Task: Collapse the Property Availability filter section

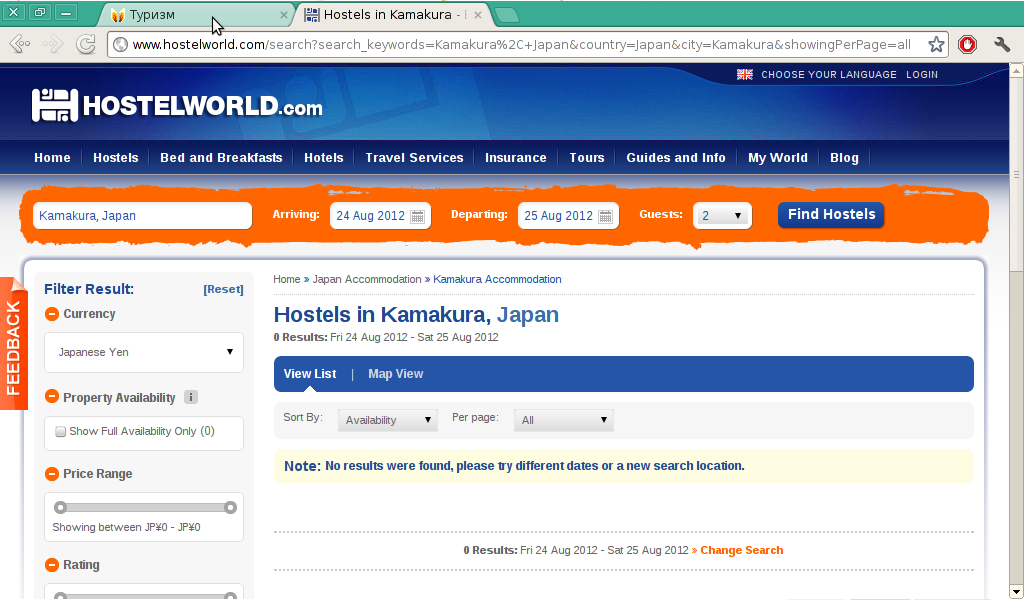Action: 52,396
